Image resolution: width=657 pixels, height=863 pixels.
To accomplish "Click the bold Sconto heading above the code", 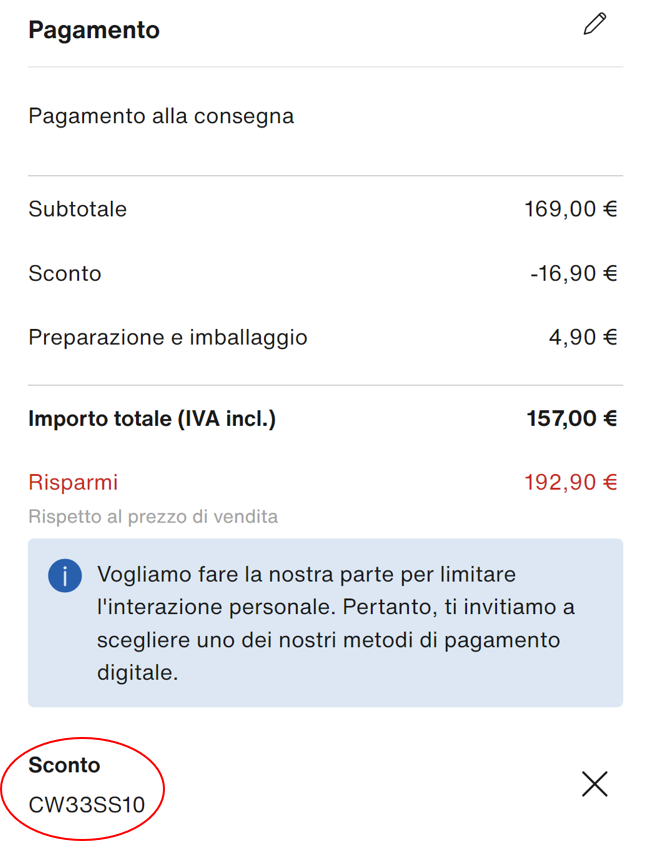I will [x=64, y=765].
